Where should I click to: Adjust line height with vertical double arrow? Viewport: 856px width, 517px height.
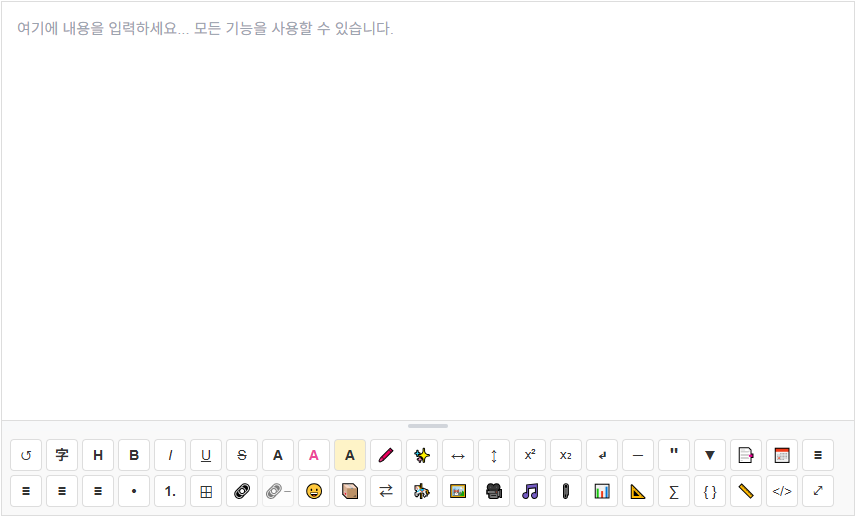494,455
